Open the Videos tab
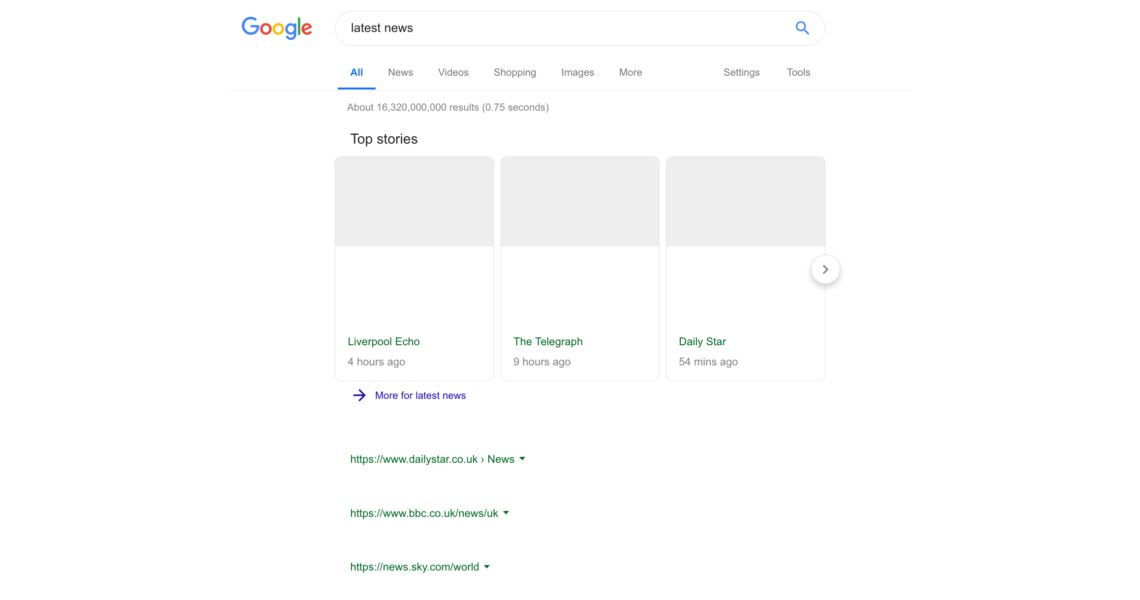This screenshot has width=1140, height=600. click(x=453, y=72)
